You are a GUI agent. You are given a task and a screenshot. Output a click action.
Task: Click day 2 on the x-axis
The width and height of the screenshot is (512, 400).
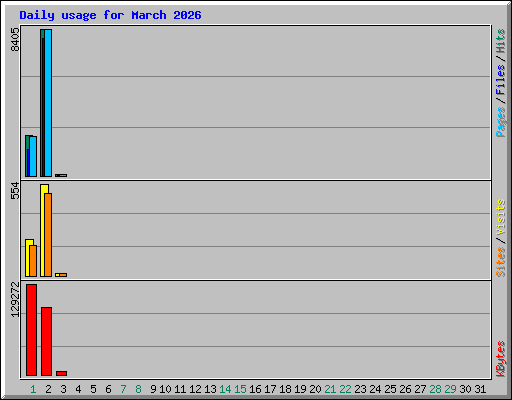pyautogui.click(x=48, y=389)
